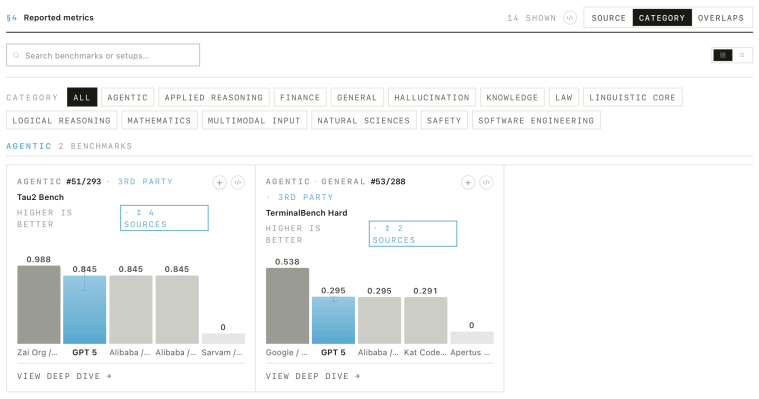The width and height of the screenshot is (759, 399).
Task: Expand the 2 SOURCES box on TerminalBench Hard
Action: click(413, 234)
